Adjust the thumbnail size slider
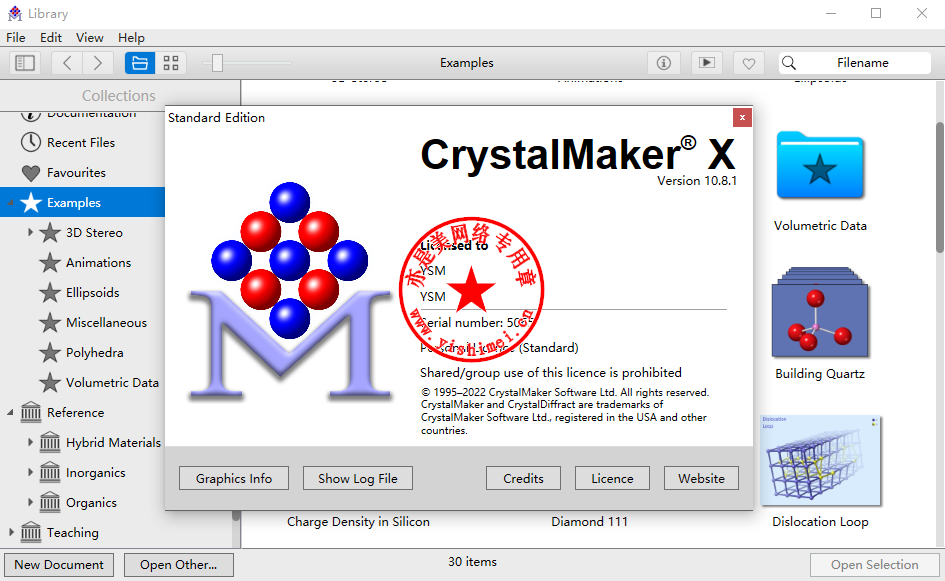This screenshot has width=945, height=581. [217, 63]
